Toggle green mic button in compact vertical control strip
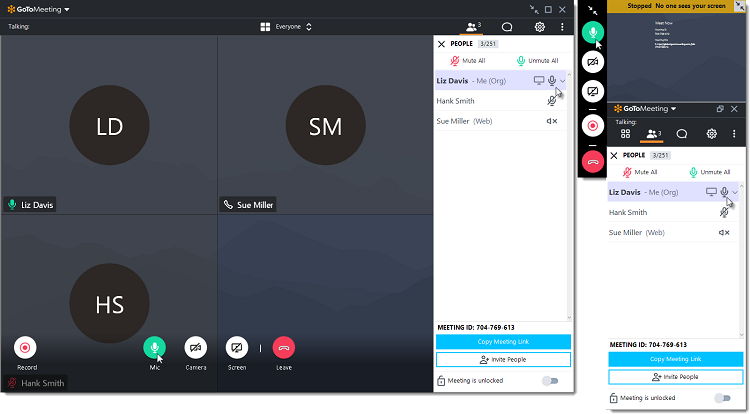 [x=593, y=33]
